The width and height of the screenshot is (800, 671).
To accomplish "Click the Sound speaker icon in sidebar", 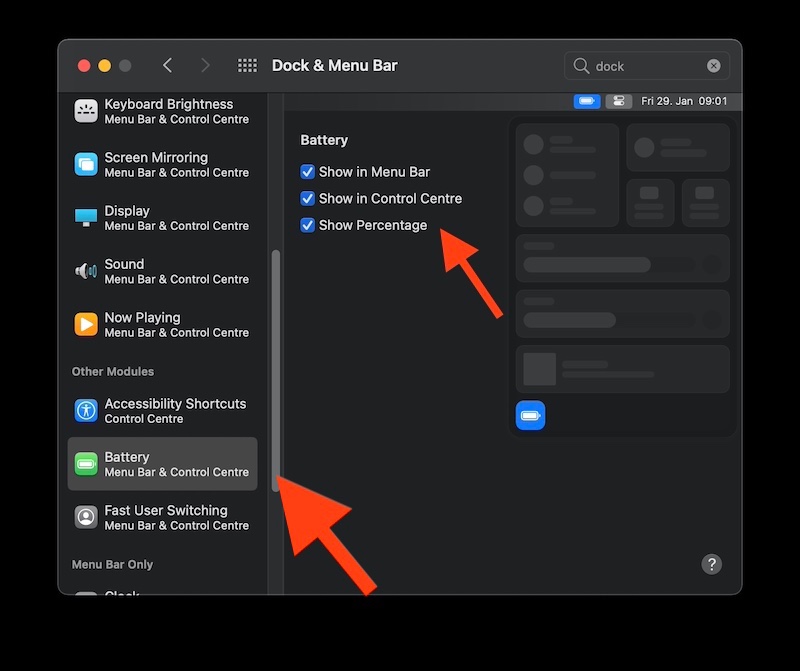I will click(x=86, y=271).
